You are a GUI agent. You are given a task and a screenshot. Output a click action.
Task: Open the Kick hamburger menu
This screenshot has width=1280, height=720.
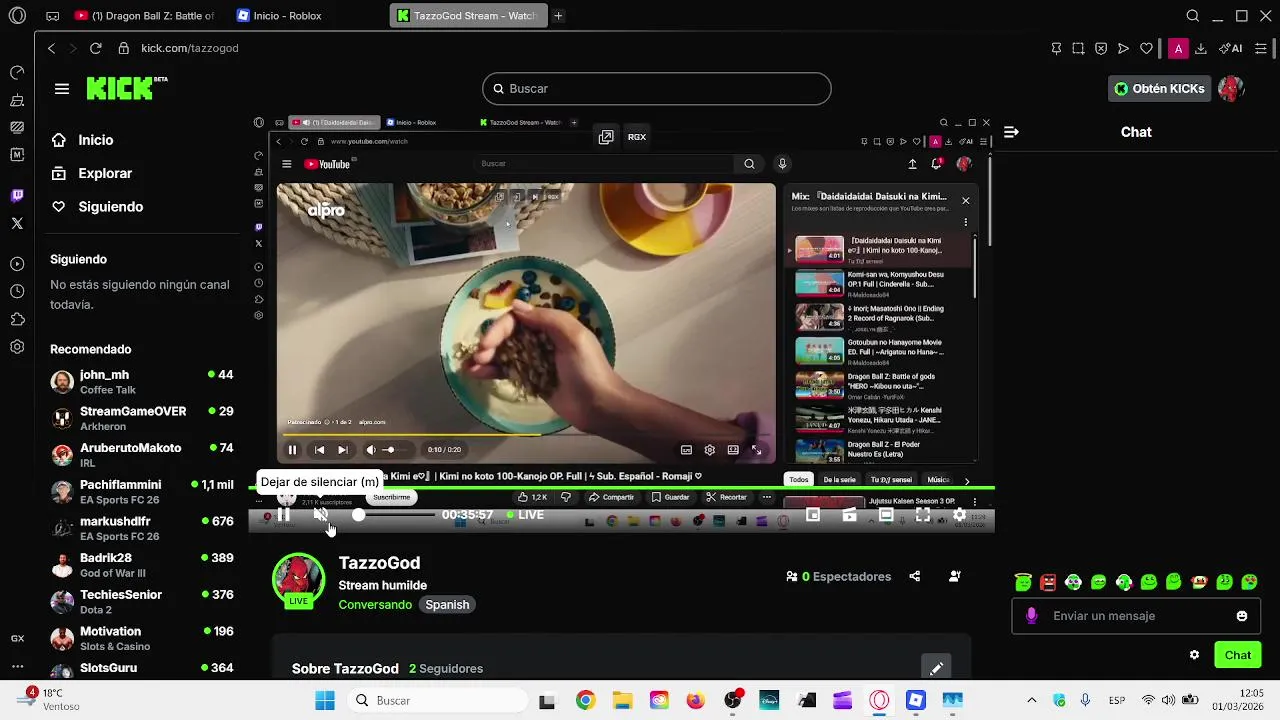pyautogui.click(x=62, y=89)
